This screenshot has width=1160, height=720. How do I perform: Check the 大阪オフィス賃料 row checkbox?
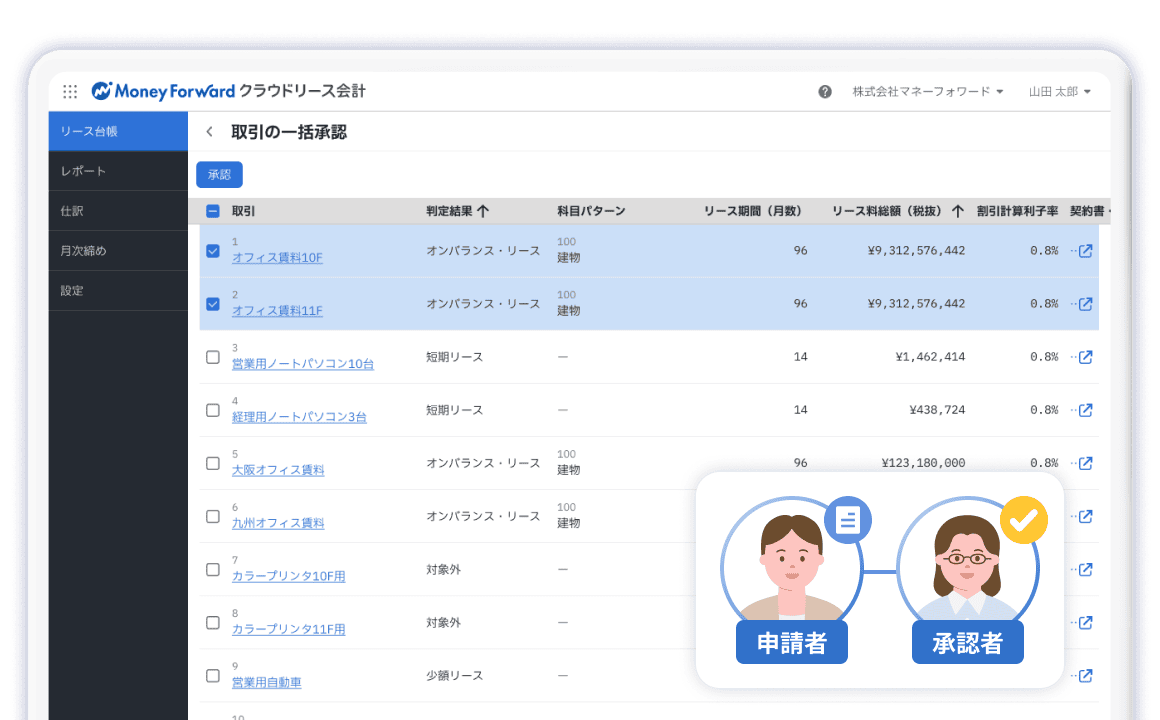pos(213,463)
